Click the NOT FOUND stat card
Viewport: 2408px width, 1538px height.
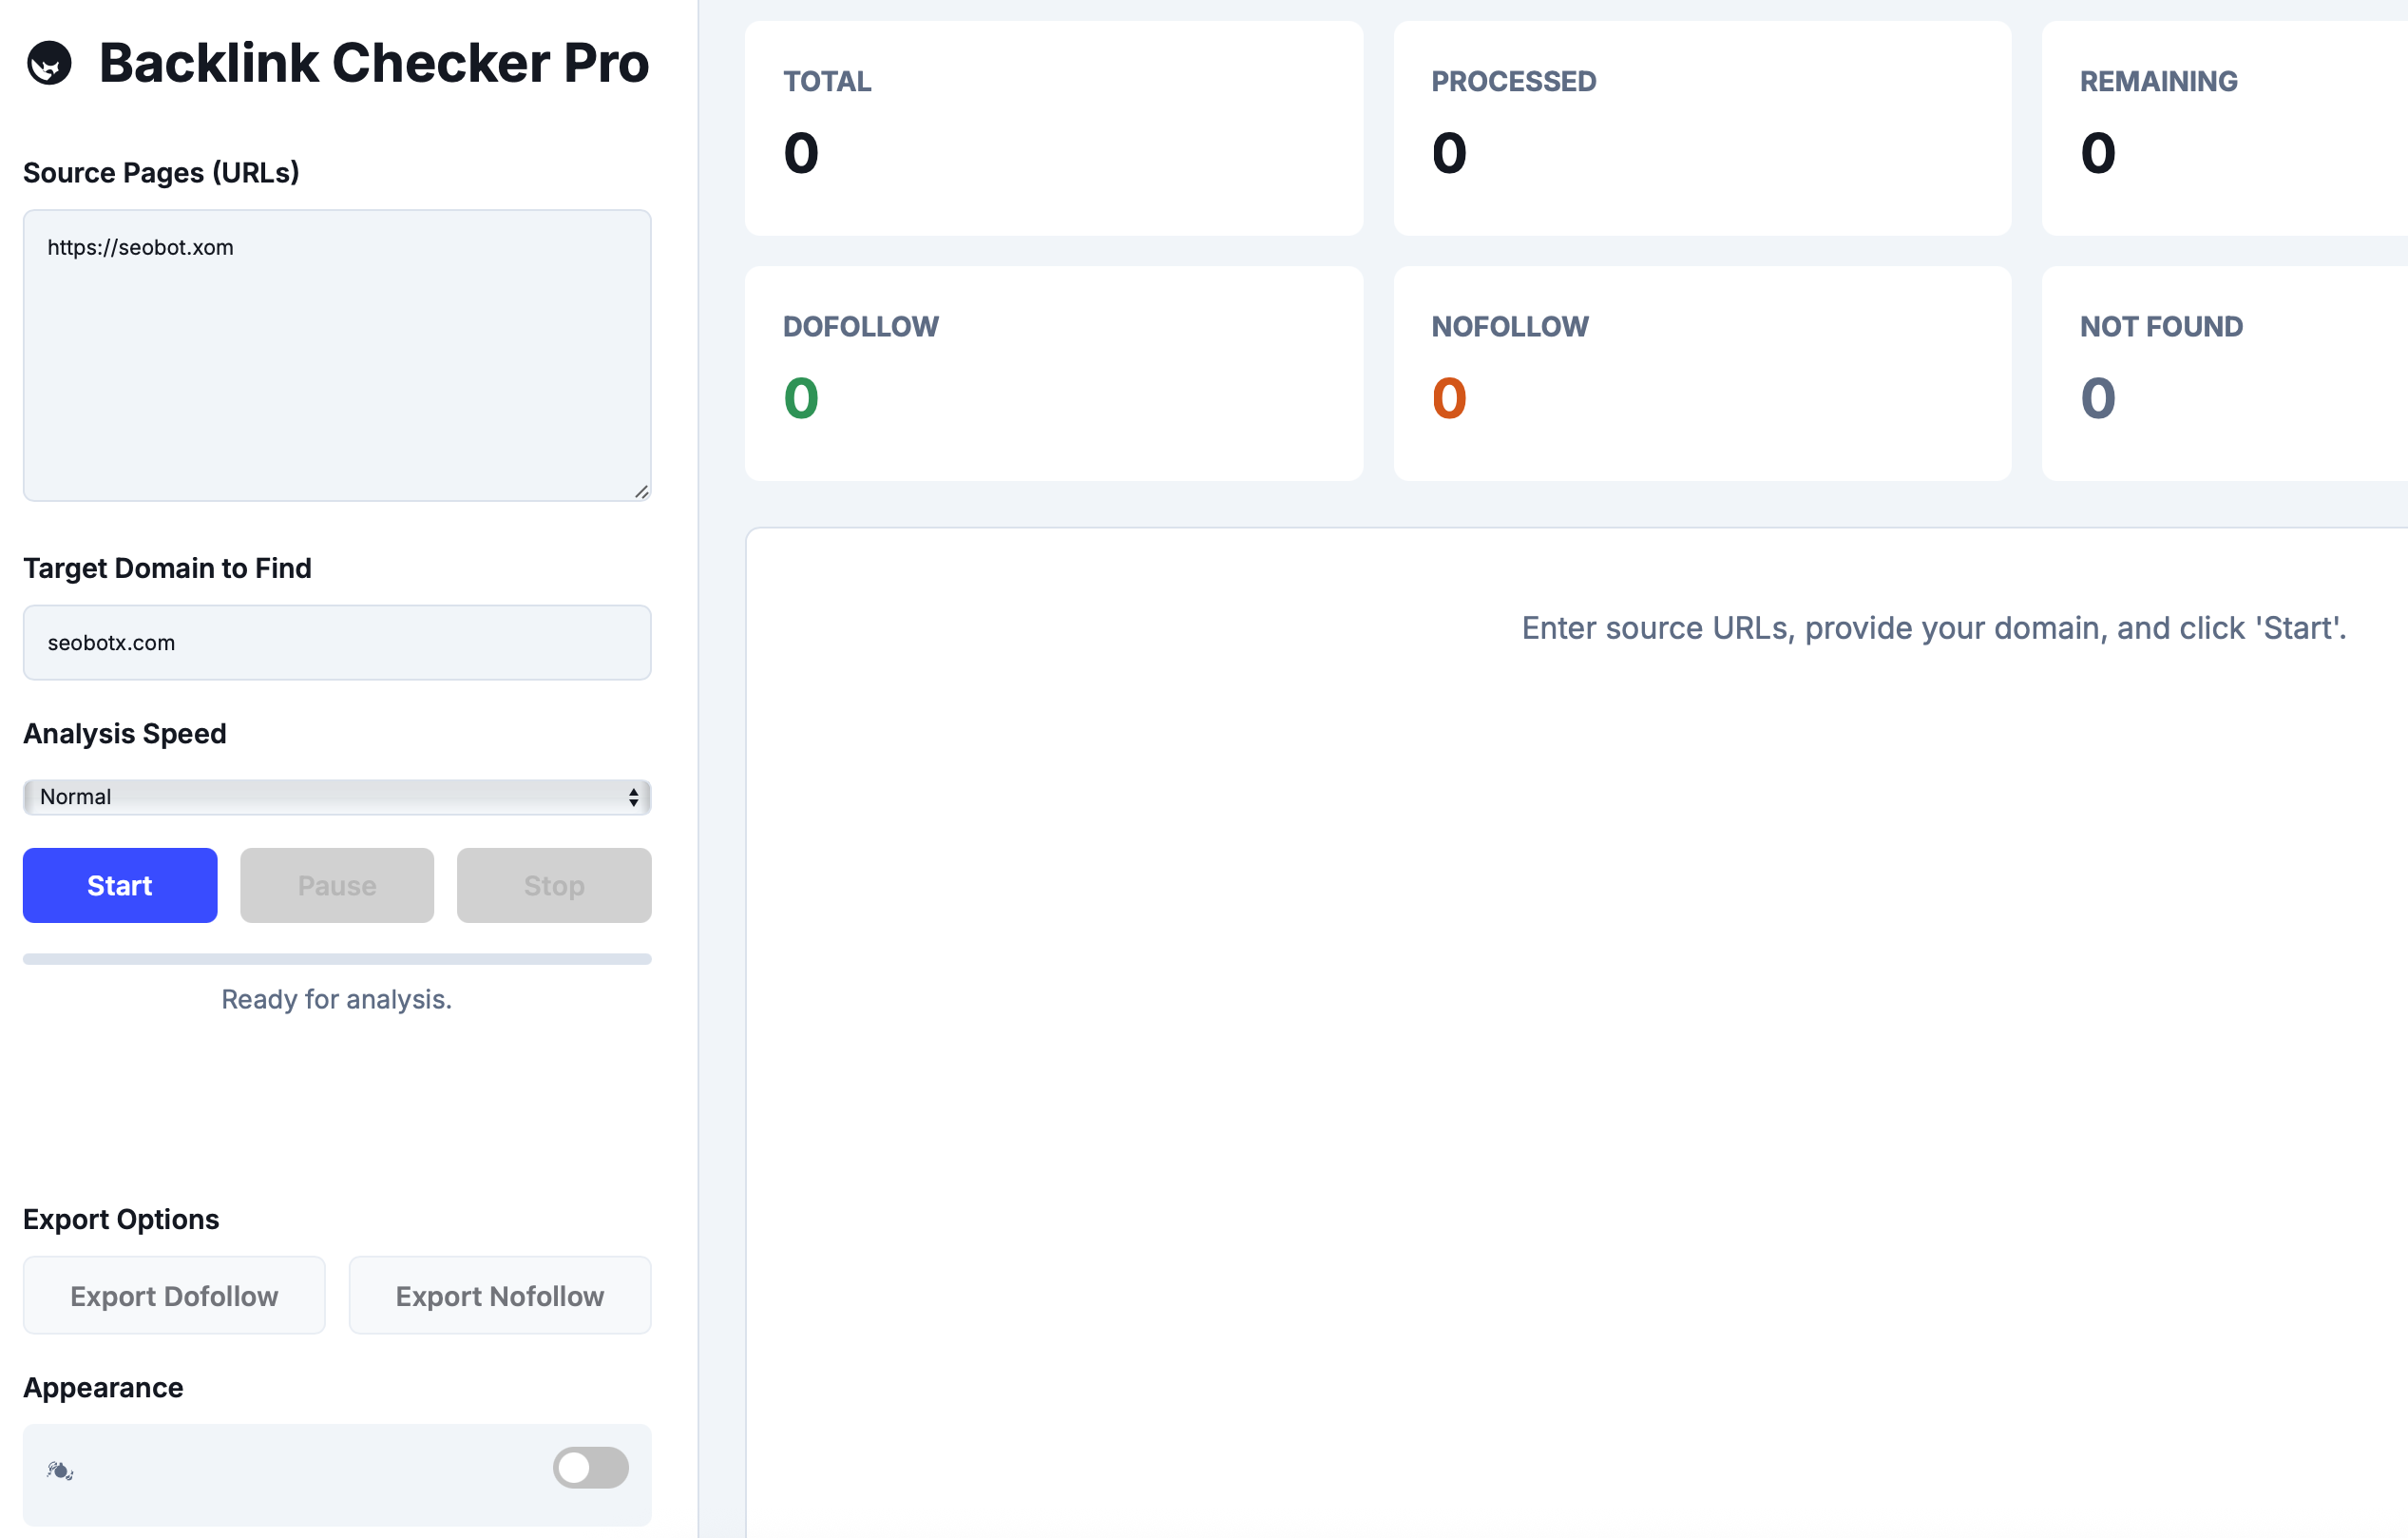2225,373
